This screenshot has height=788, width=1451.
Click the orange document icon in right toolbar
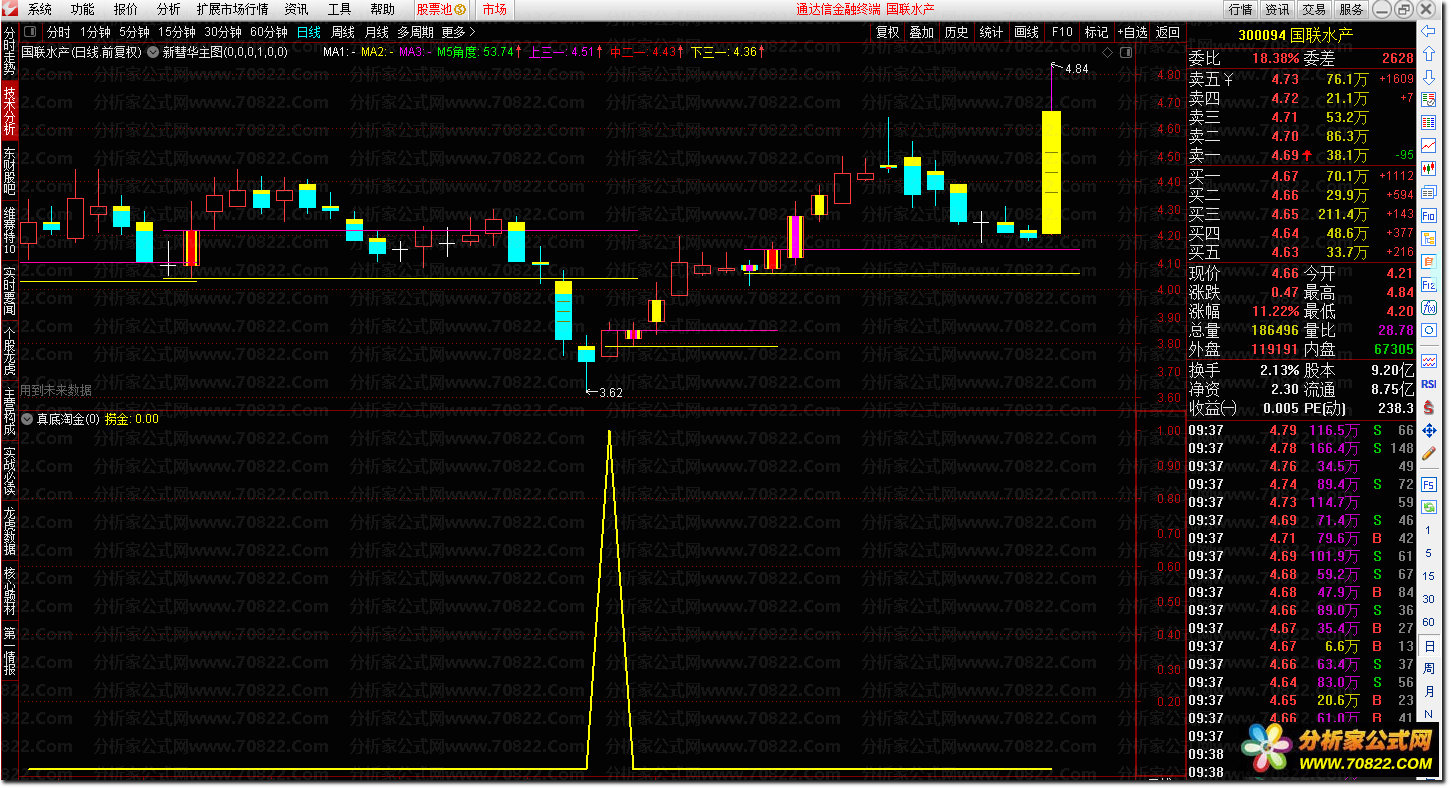[x=1429, y=261]
